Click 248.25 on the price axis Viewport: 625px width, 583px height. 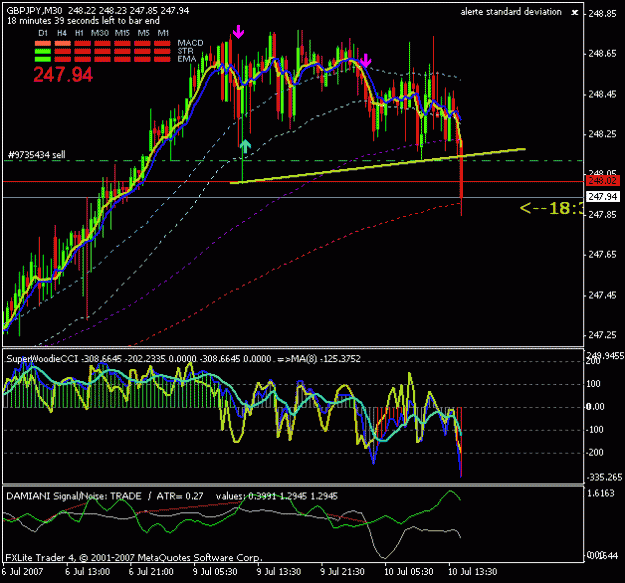[602, 134]
